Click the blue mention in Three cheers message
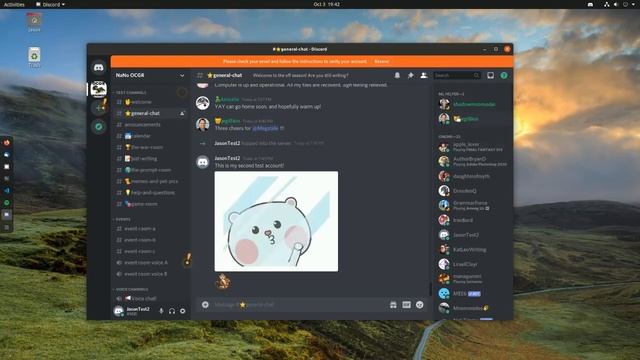Screen dimensions: 640x360 [x=266, y=128]
